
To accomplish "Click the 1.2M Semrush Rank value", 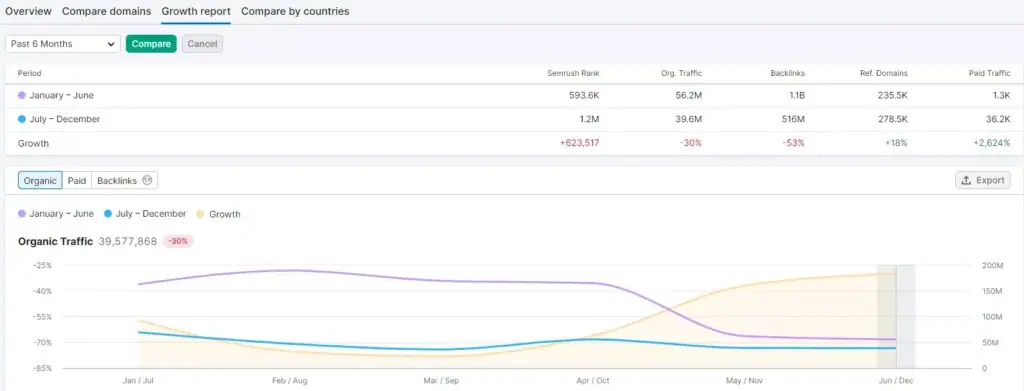I will point(590,119).
